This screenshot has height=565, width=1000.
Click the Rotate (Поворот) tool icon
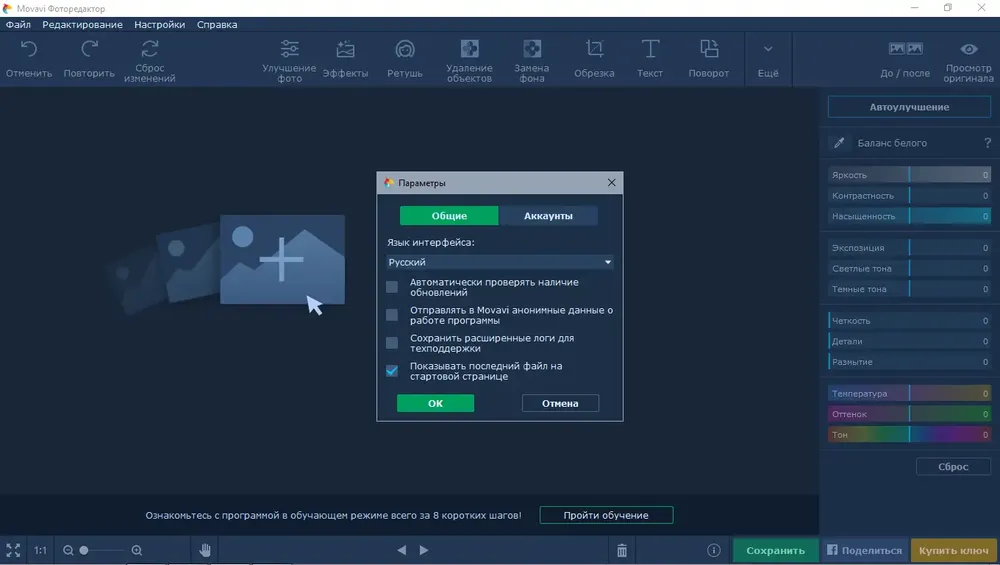pyautogui.click(x=709, y=57)
